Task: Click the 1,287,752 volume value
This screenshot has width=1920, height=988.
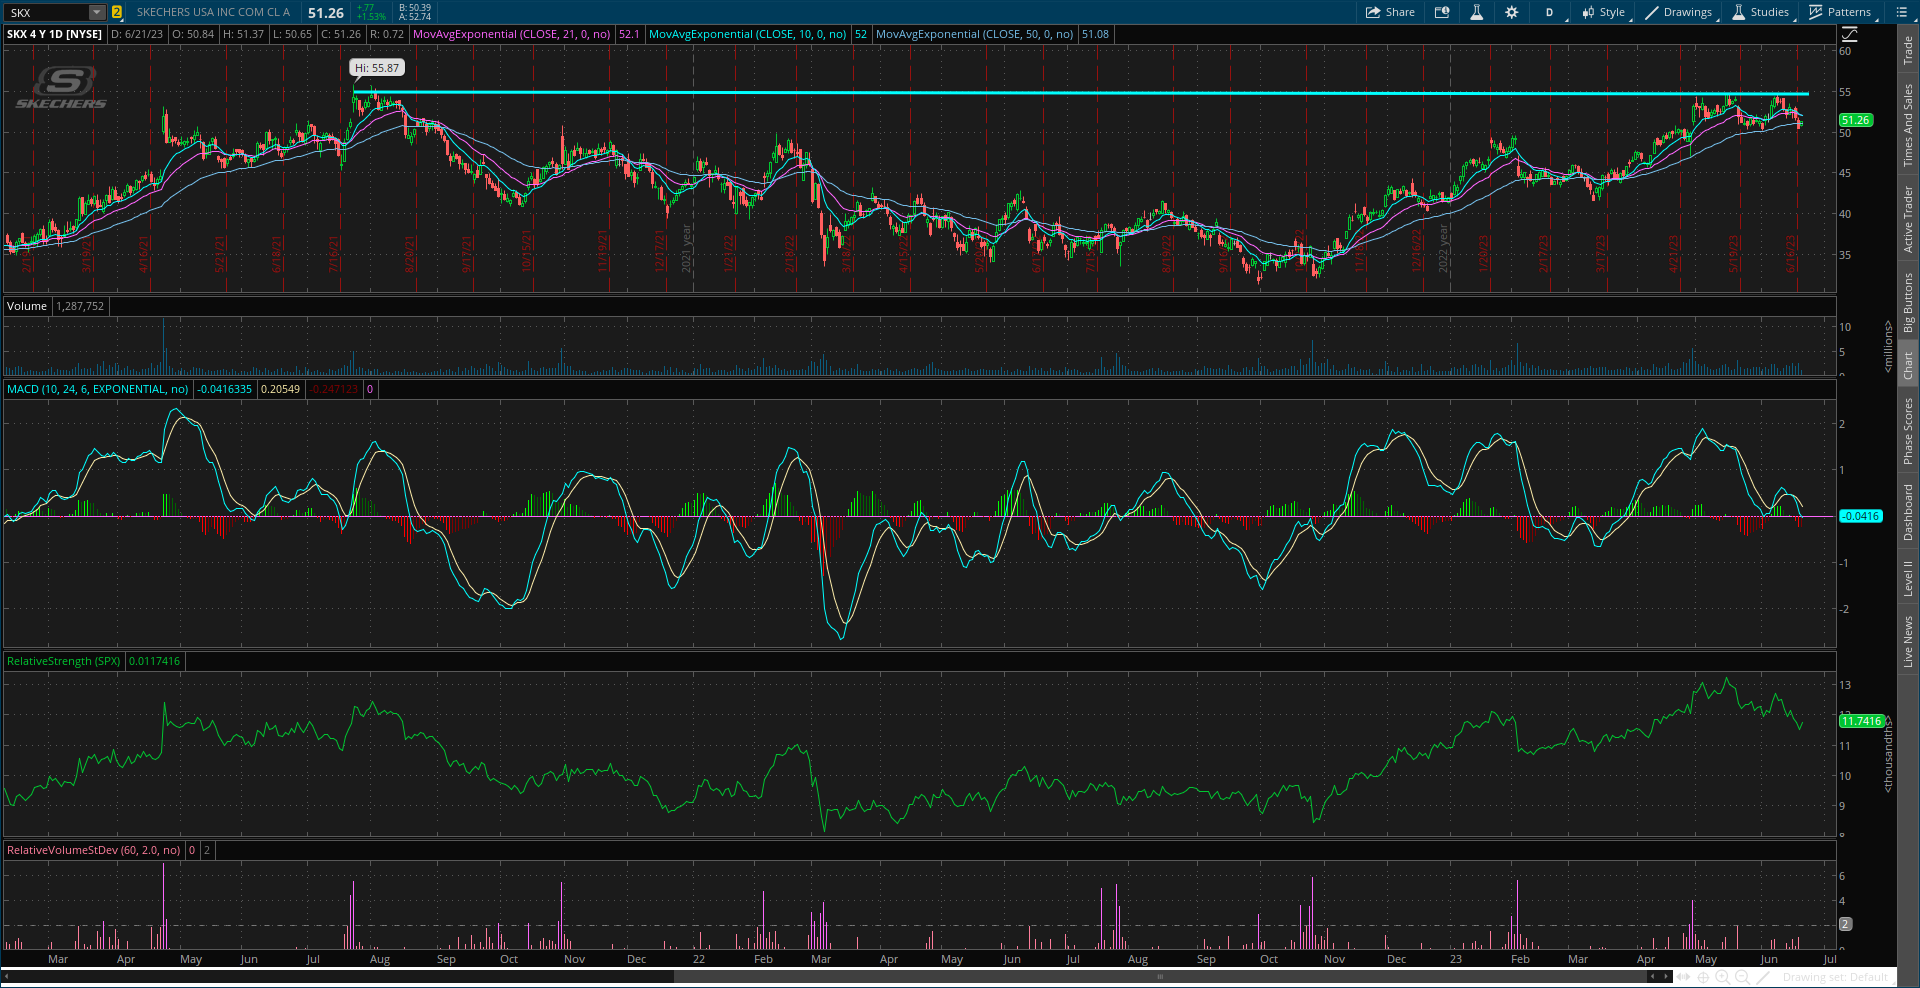Action: click(x=80, y=306)
